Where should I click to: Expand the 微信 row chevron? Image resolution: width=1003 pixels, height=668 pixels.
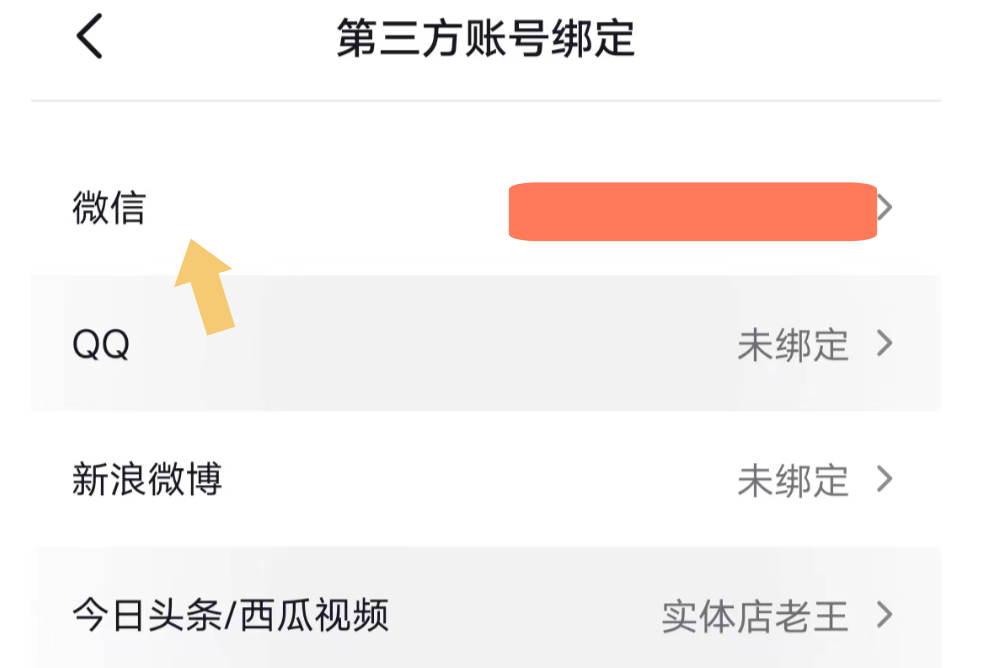[884, 208]
